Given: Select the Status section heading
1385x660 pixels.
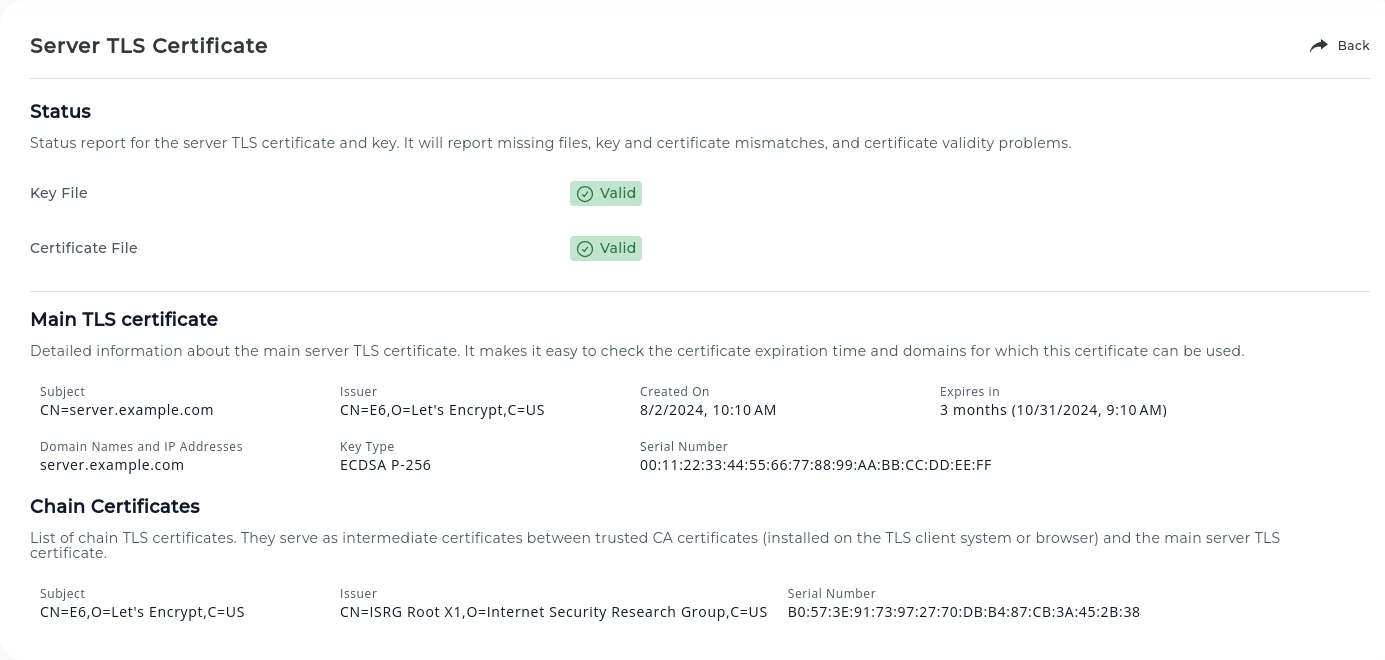Looking at the screenshot, I should (60, 111).
